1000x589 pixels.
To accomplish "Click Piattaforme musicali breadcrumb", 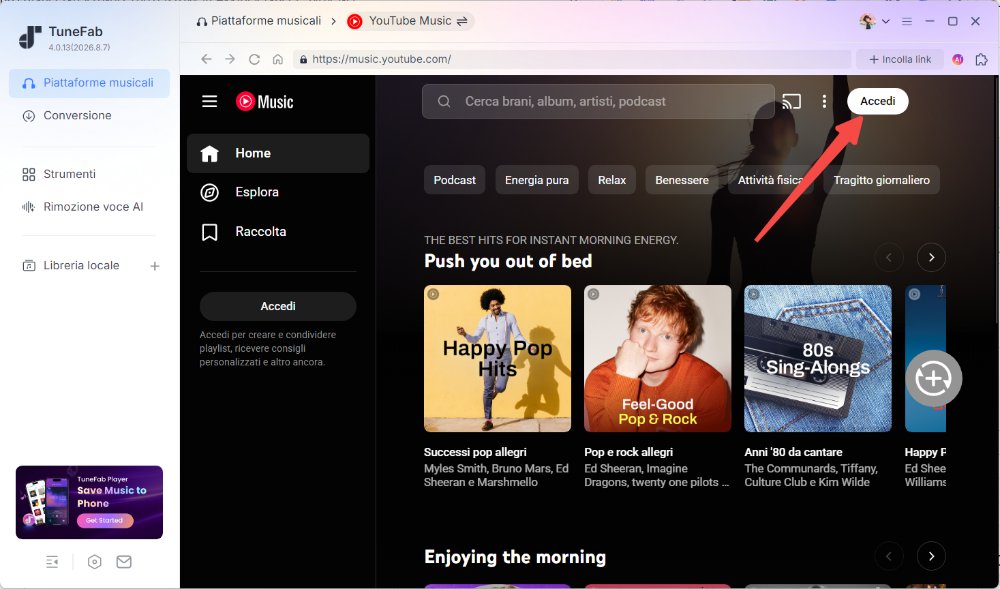I will (x=259, y=21).
